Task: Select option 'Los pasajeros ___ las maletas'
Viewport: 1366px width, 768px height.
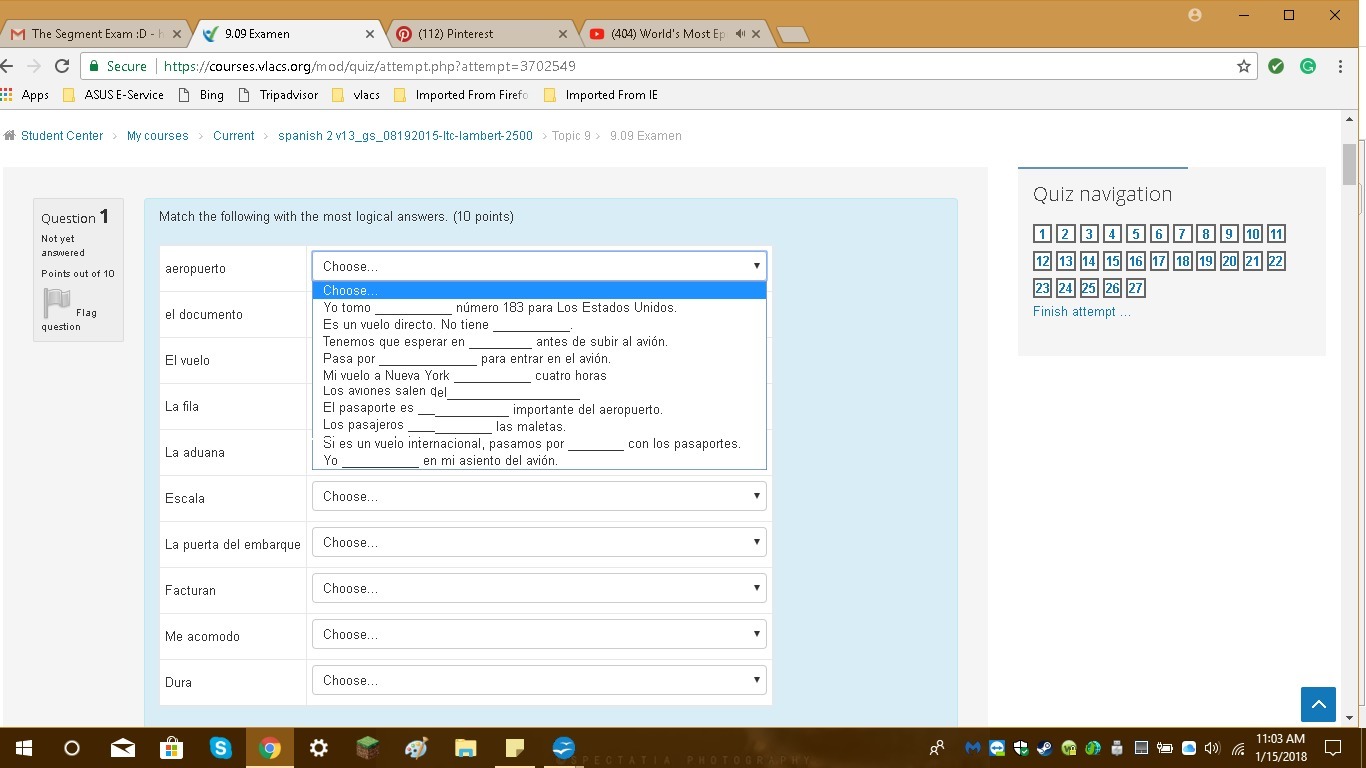Action: (539, 426)
